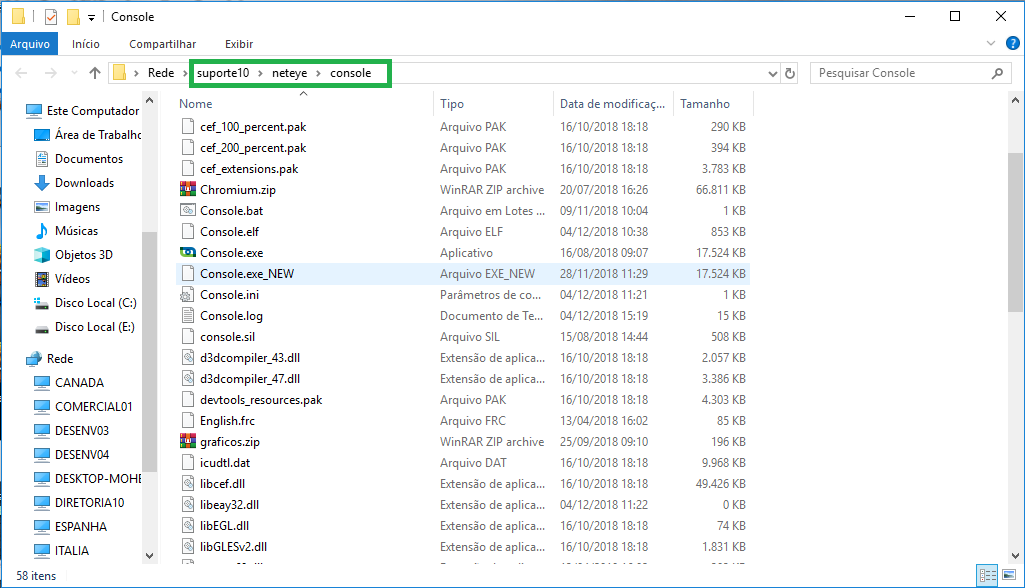Click the file list vertical scrollbar
1025x588 pixels.
[1015, 250]
